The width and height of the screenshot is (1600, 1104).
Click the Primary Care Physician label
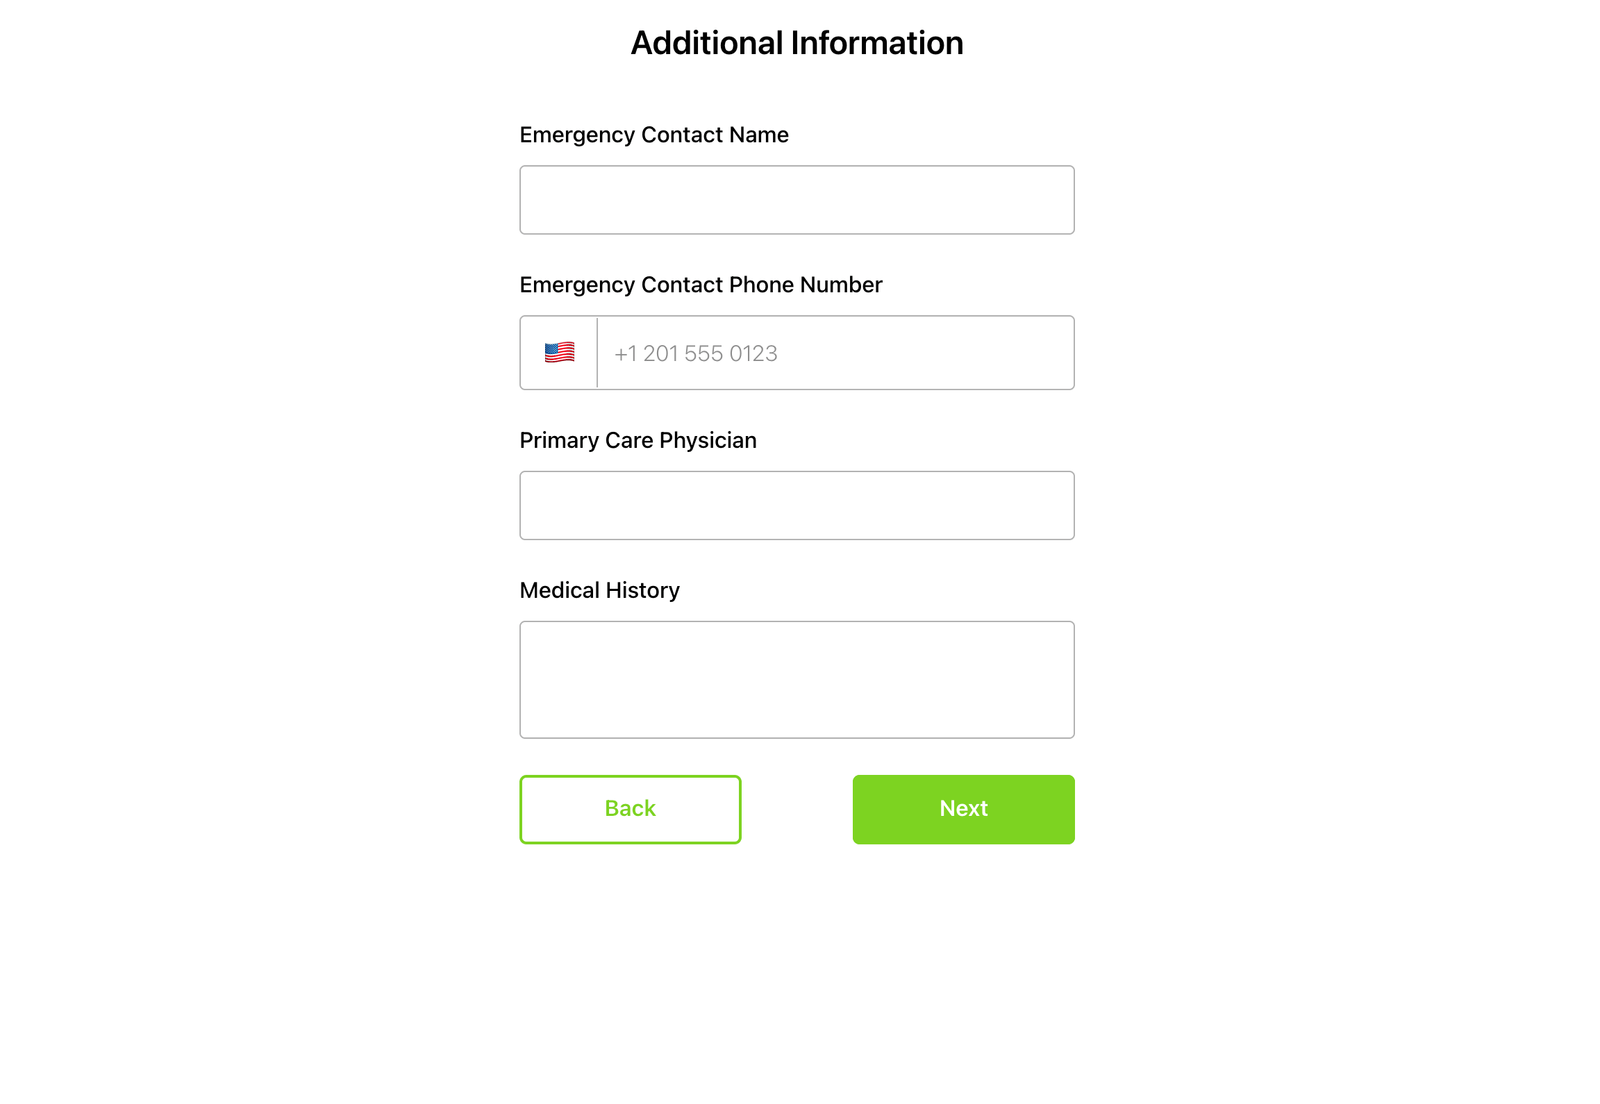(x=637, y=440)
